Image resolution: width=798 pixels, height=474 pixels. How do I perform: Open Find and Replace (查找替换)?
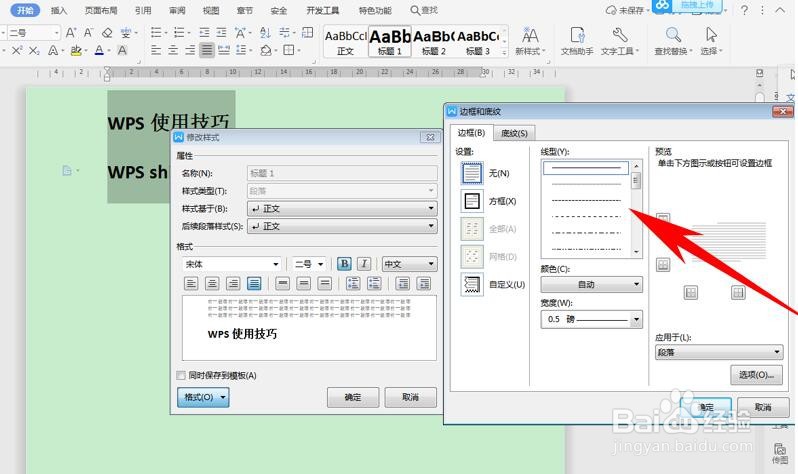point(673,41)
